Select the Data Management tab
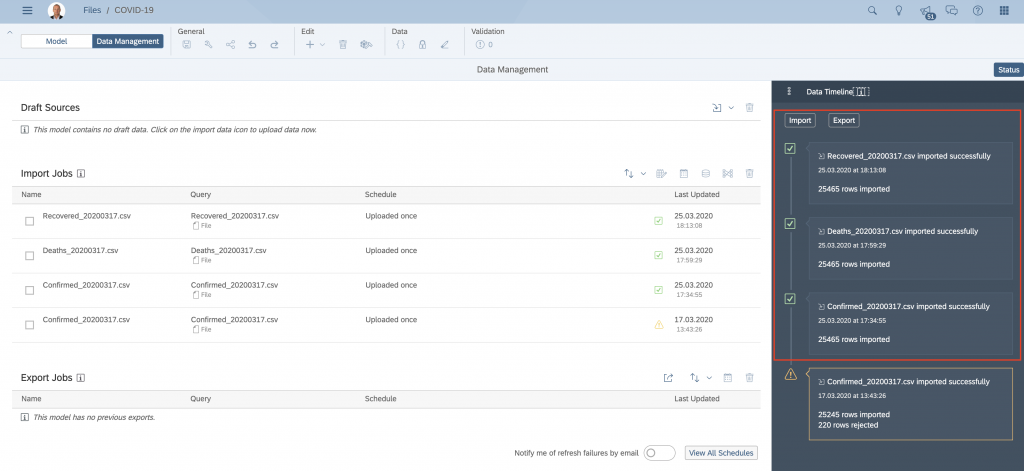1024x471 pixels. pos(127,41)
